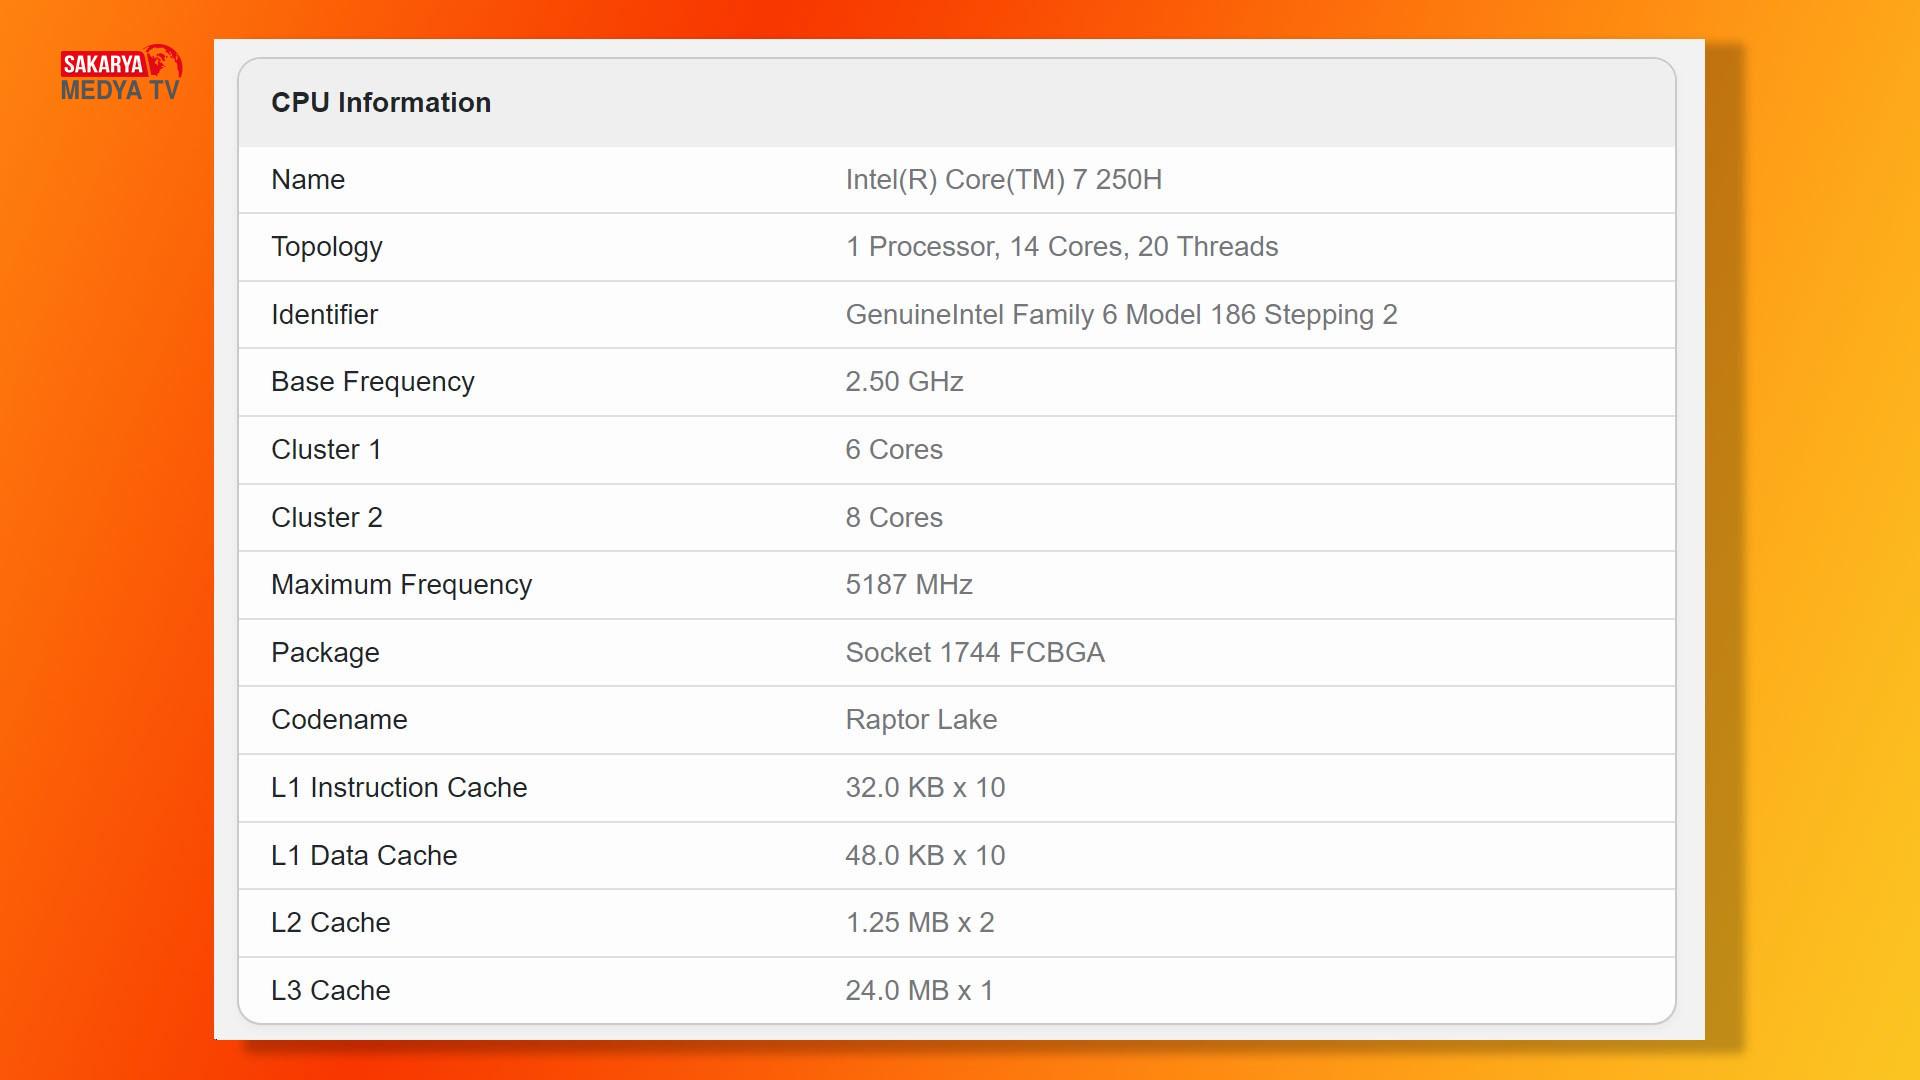Click the Raptor Lake codename value
Viewport: 1920px width, 1080px height.
click(x=921, y=720)
